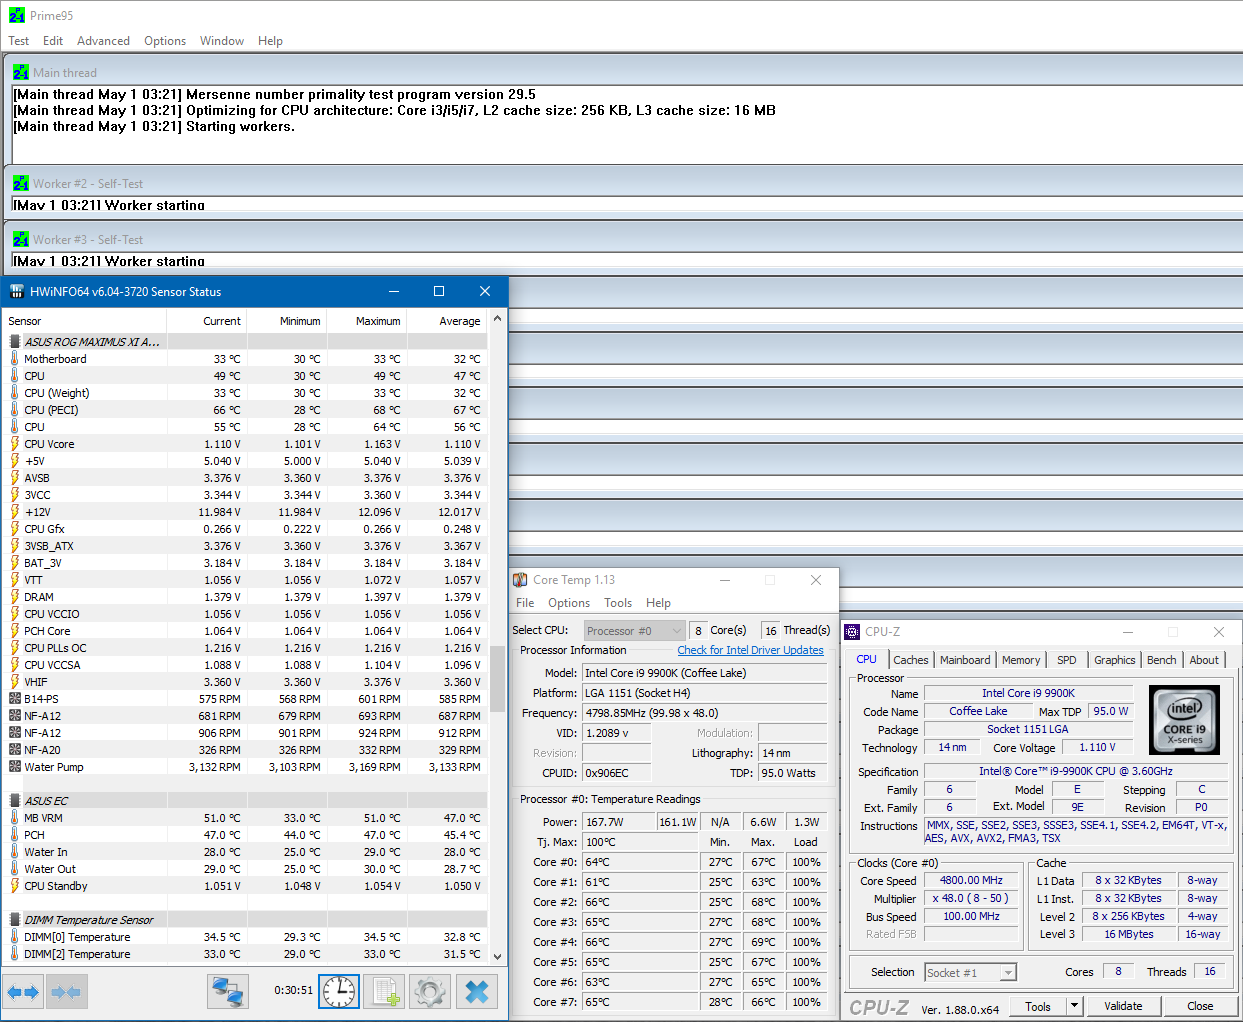The width and height of the screenshot is (1243, 1022).
Task: Open the Options menu in Core Temp
Action: (568, 603)
